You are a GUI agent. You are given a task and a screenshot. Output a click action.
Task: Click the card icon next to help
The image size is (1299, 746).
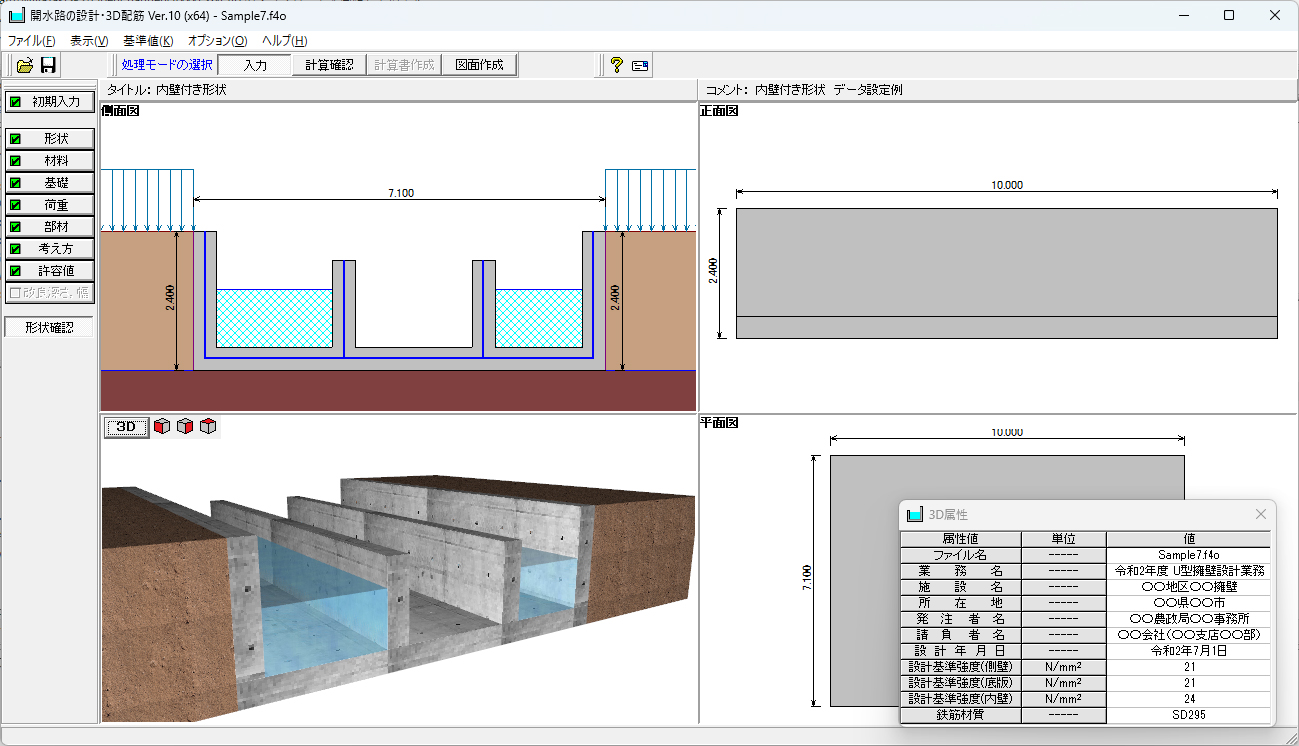coord(640,66)
